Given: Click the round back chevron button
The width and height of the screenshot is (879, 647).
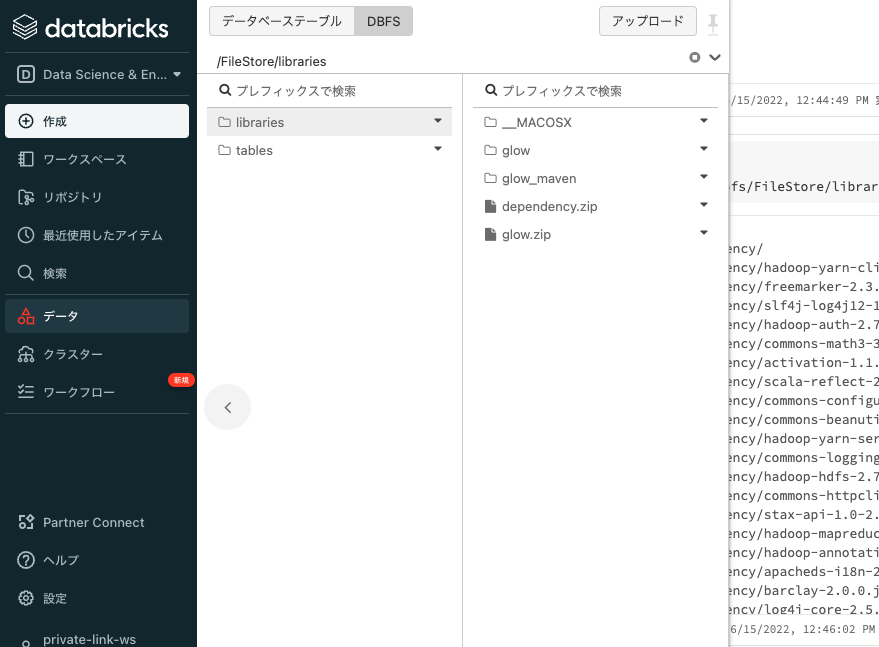Looking at the screenshot, I should 228,407.
